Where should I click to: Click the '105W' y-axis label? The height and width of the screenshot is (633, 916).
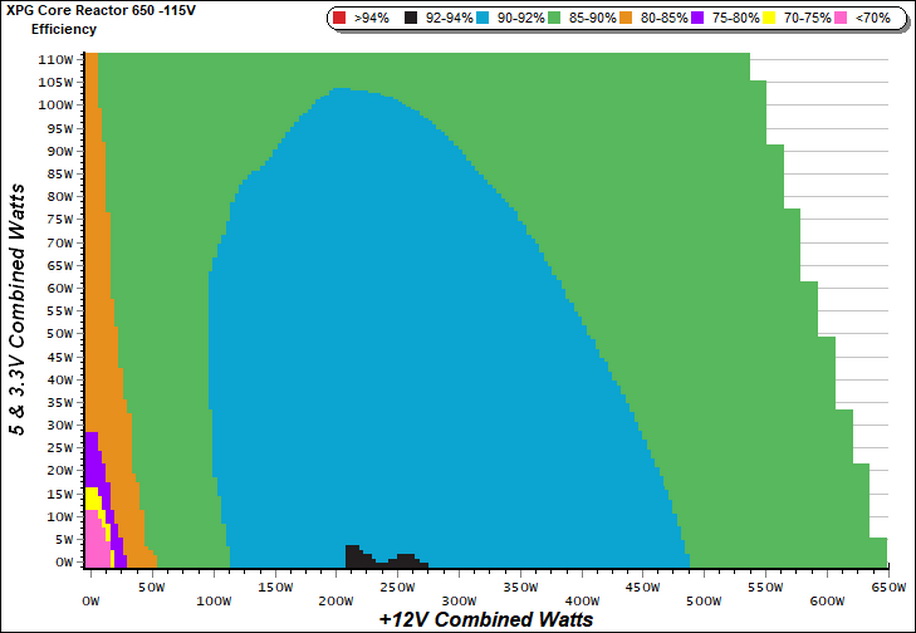(x=56, y=82)
